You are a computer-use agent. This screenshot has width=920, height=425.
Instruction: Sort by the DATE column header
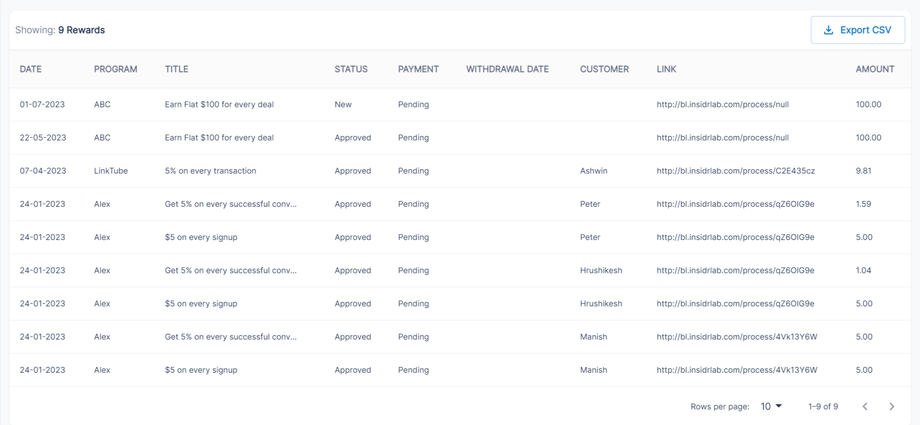pyautogui.click(x=31, y=69)
